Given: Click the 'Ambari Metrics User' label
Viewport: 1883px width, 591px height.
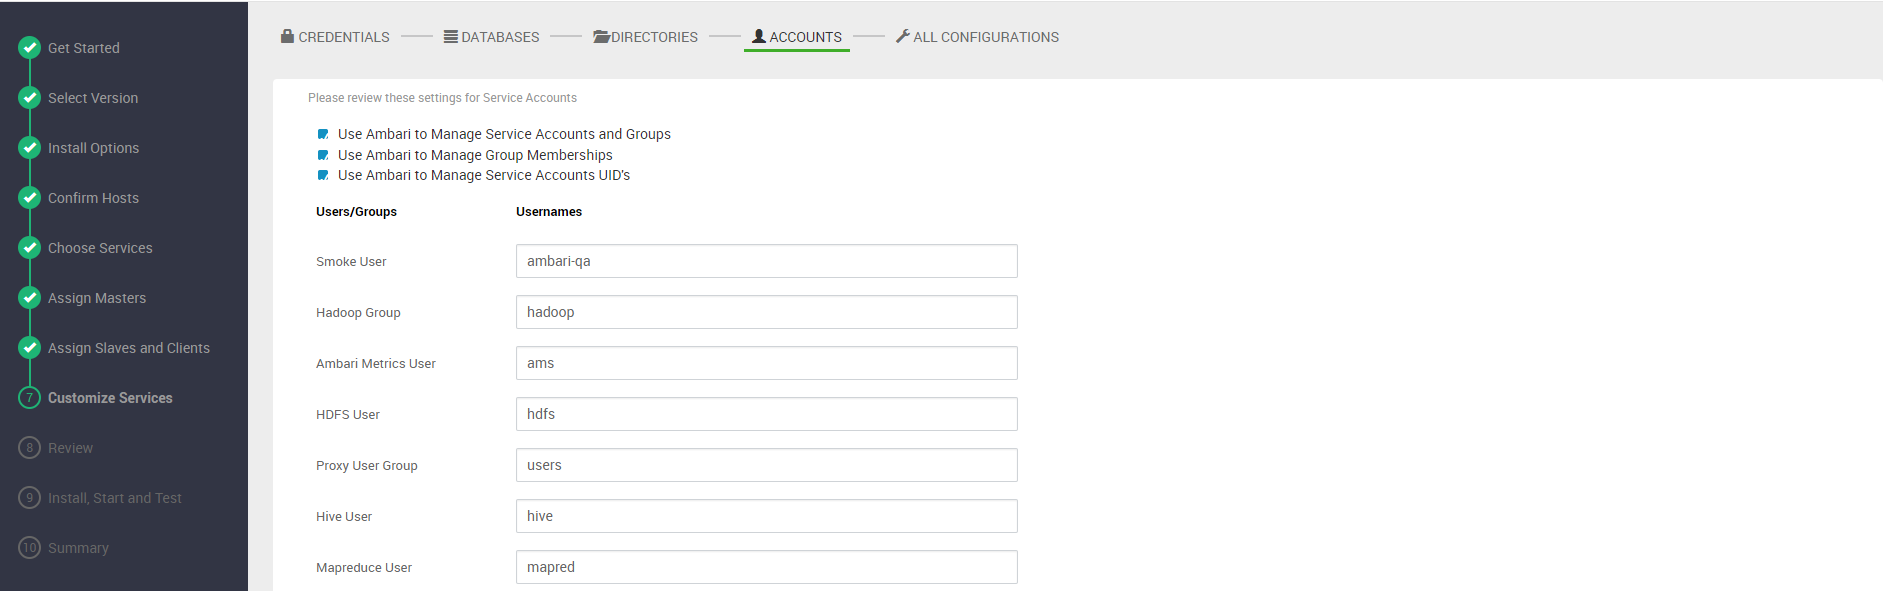Looking at the screenshot, I should (376, 364).
